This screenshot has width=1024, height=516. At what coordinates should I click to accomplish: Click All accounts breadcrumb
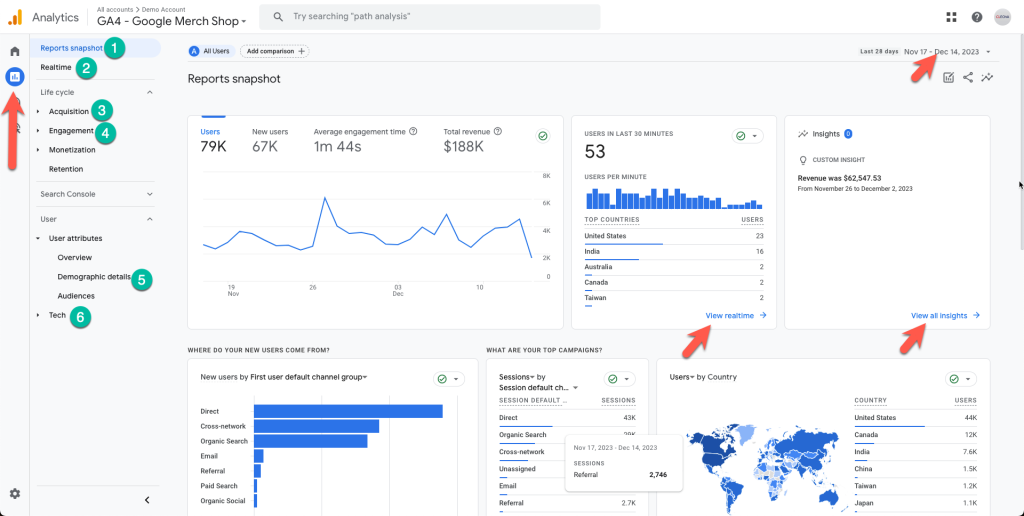[x=114, y=10]
